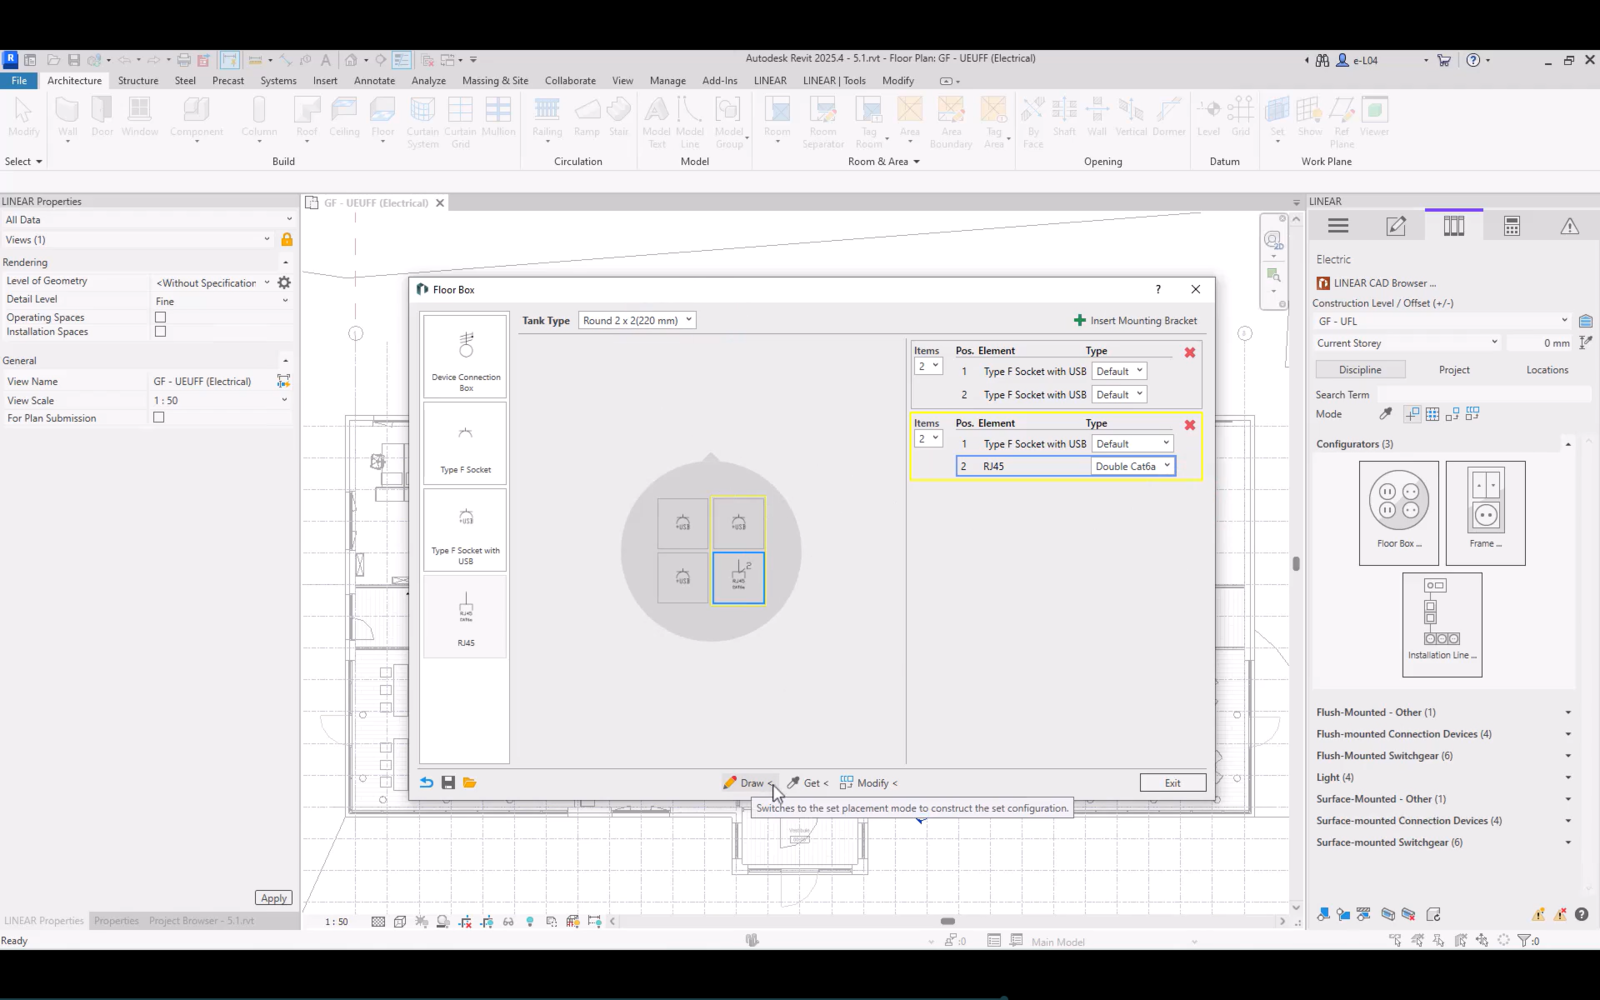Open the Double Cat6a type dropdown
The height and width of the screenshot is (1000, 1600).
(1132, 466)
